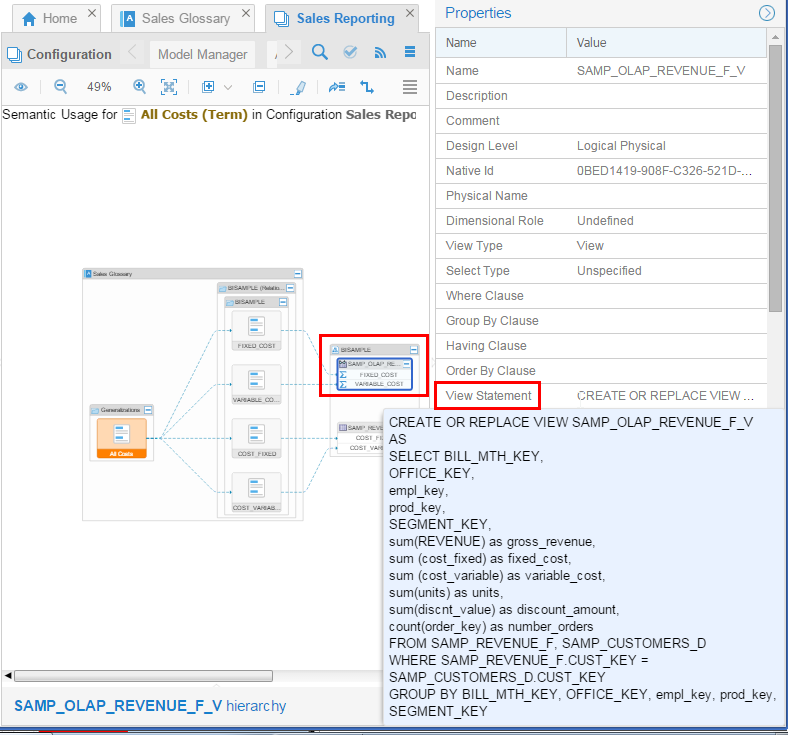Click the Configuration label
Image resolution: width=788 pixels, height=735 pixels.
pyautogui.click(x=69, y=54)
